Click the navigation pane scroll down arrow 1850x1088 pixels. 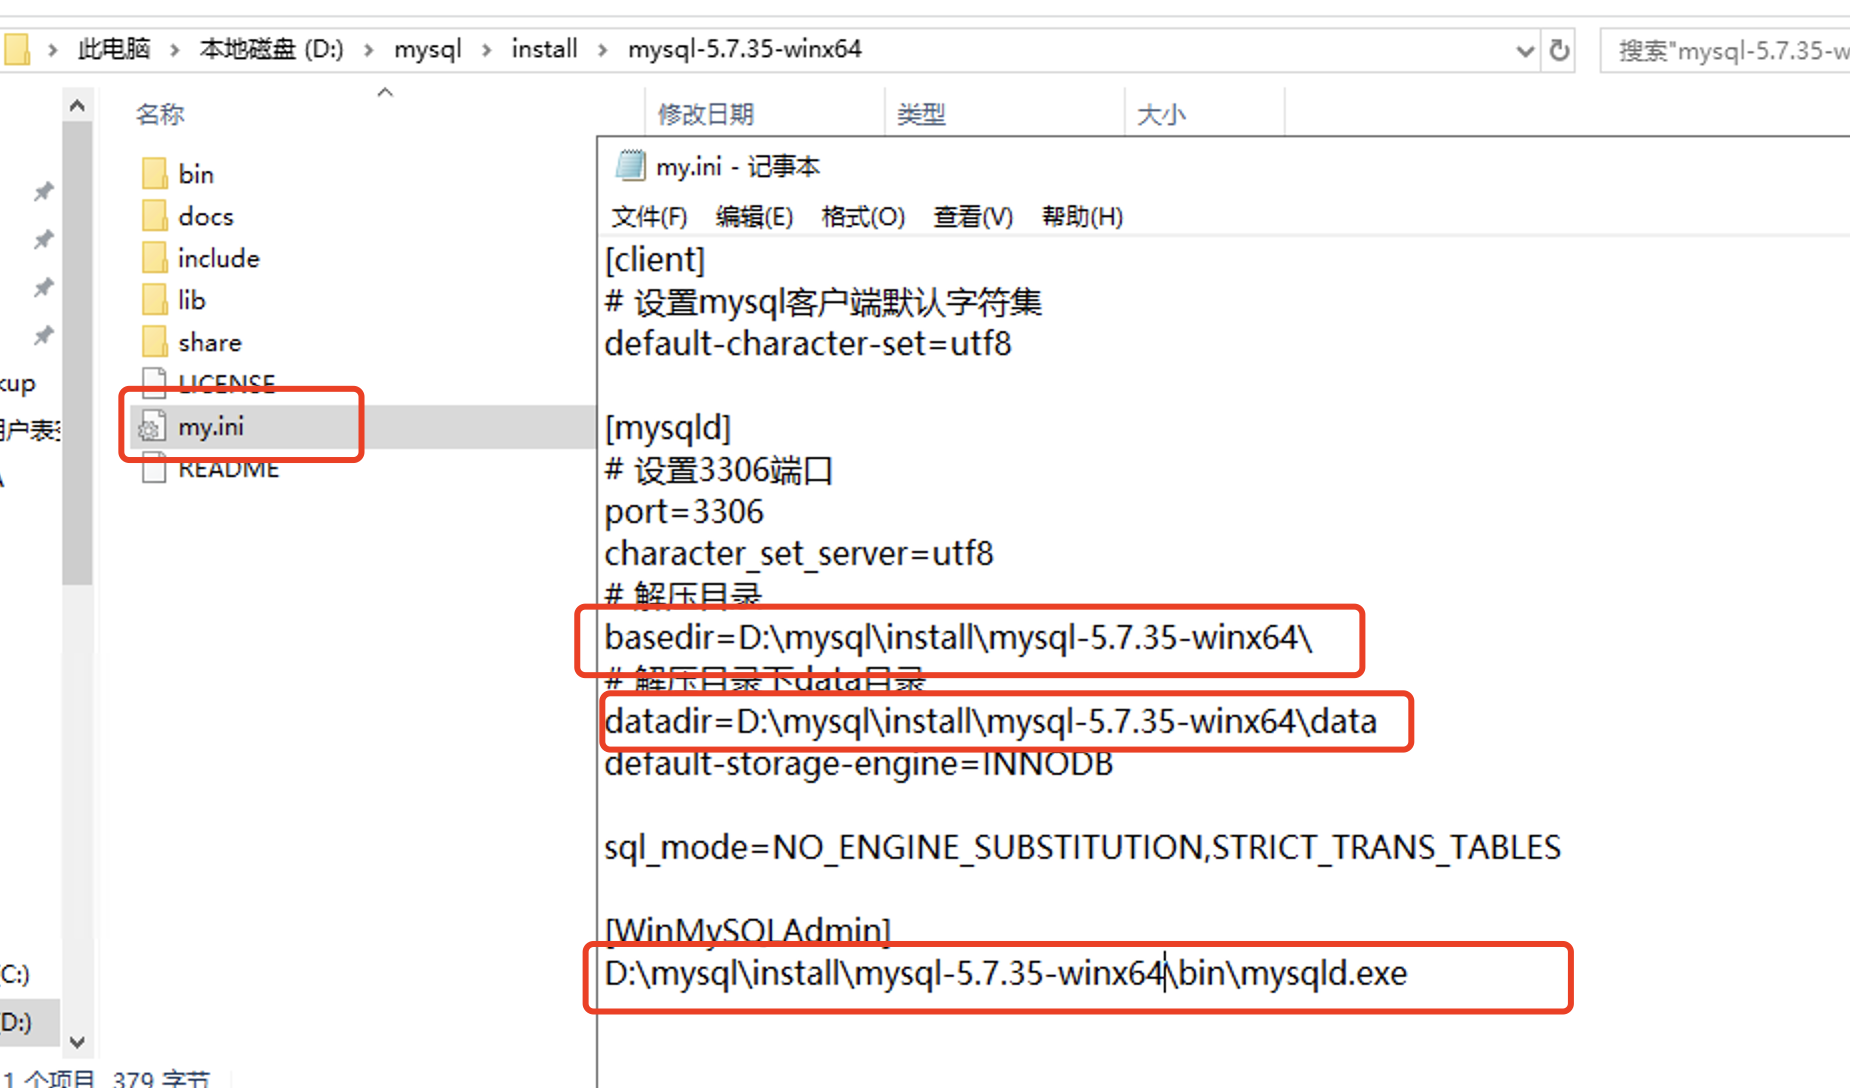coord(77,1042)
